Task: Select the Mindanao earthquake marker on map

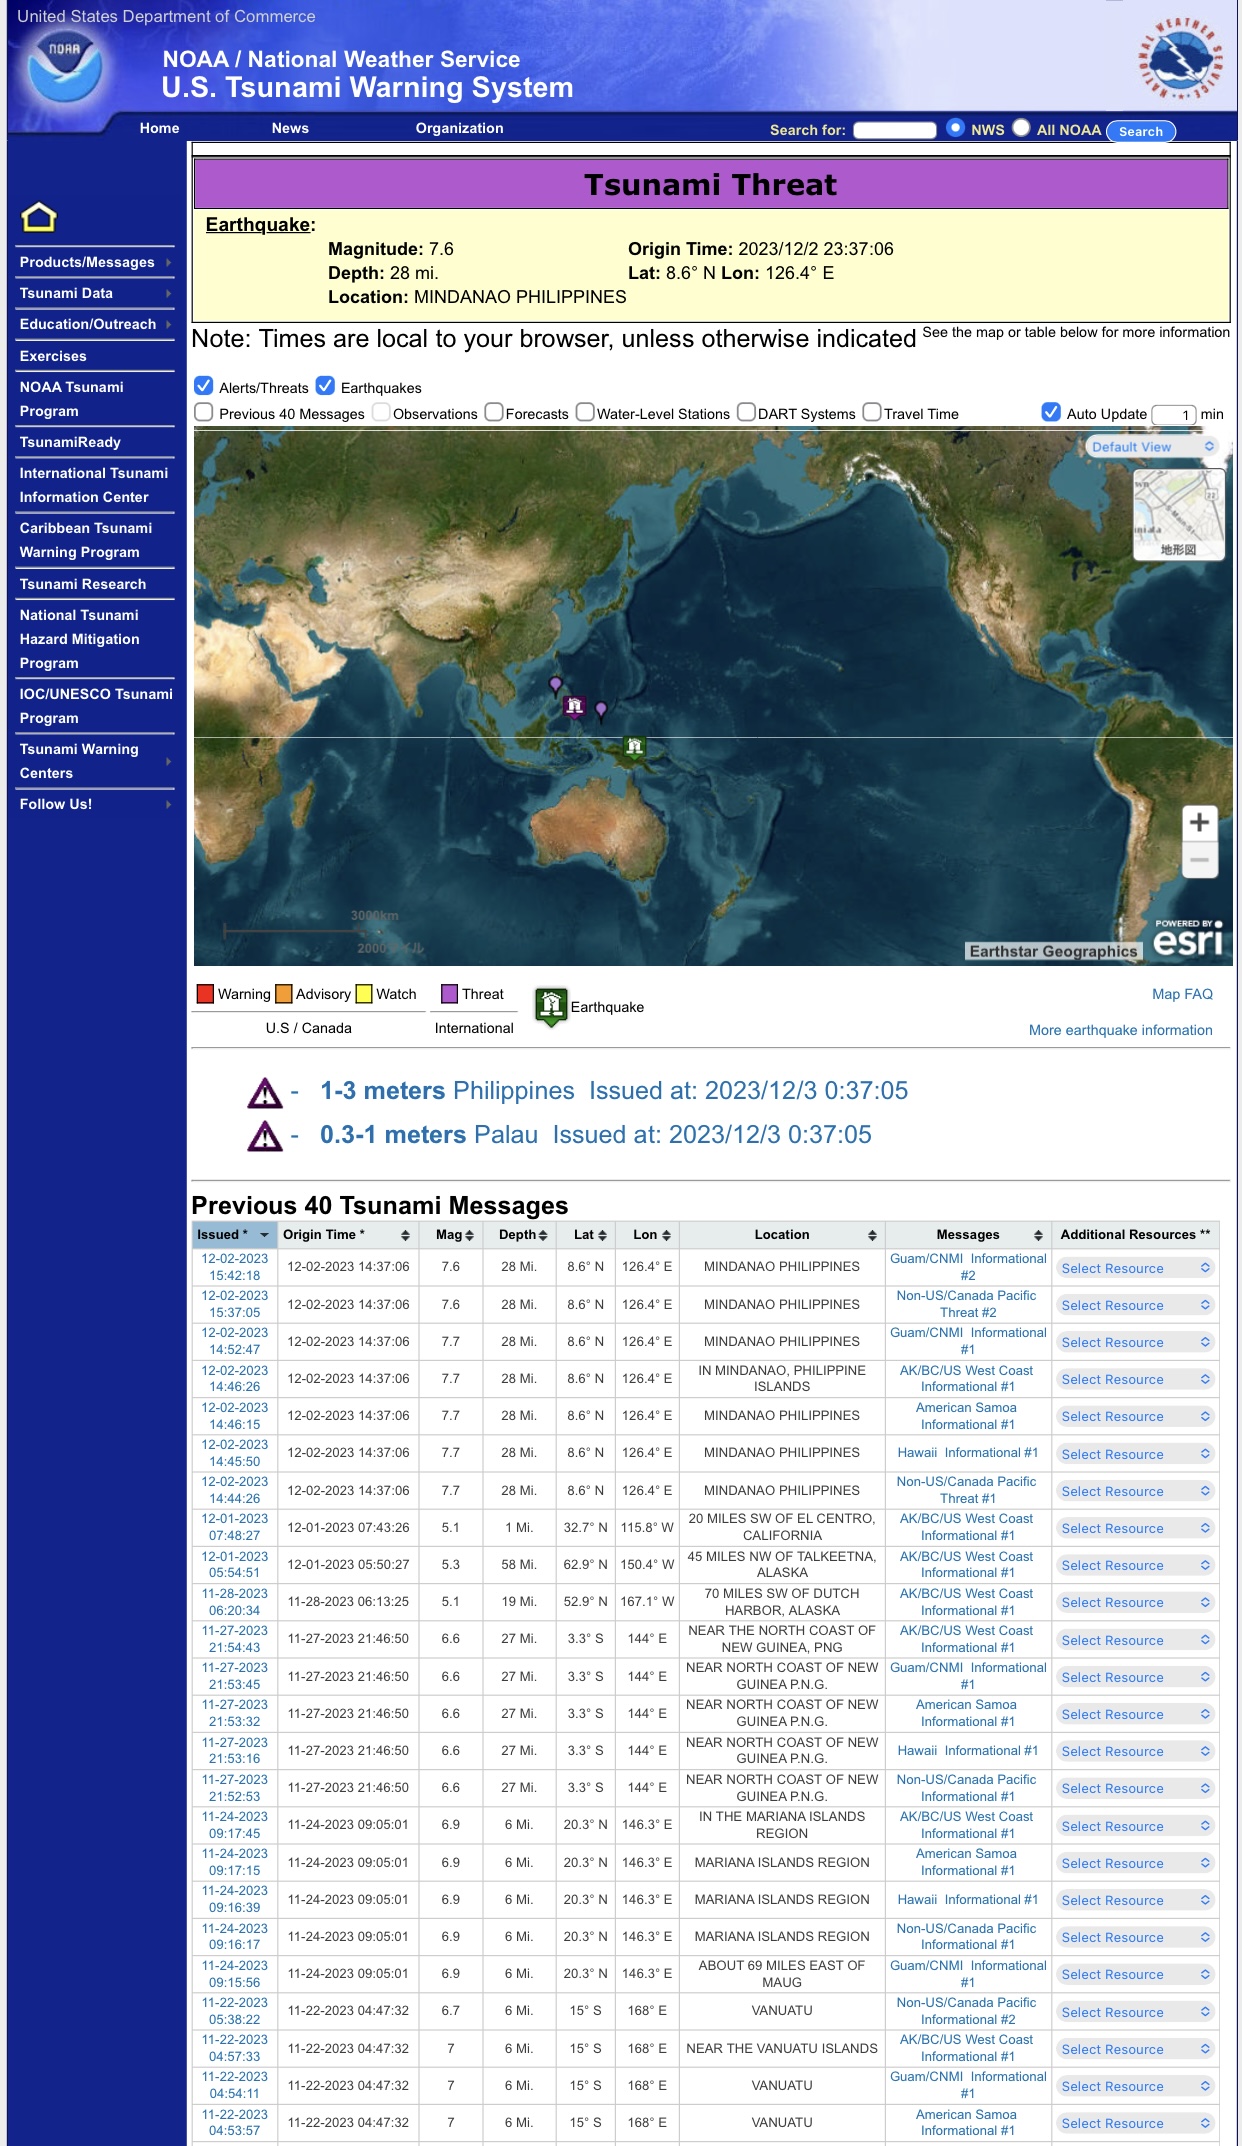Action: coord(574,707)
